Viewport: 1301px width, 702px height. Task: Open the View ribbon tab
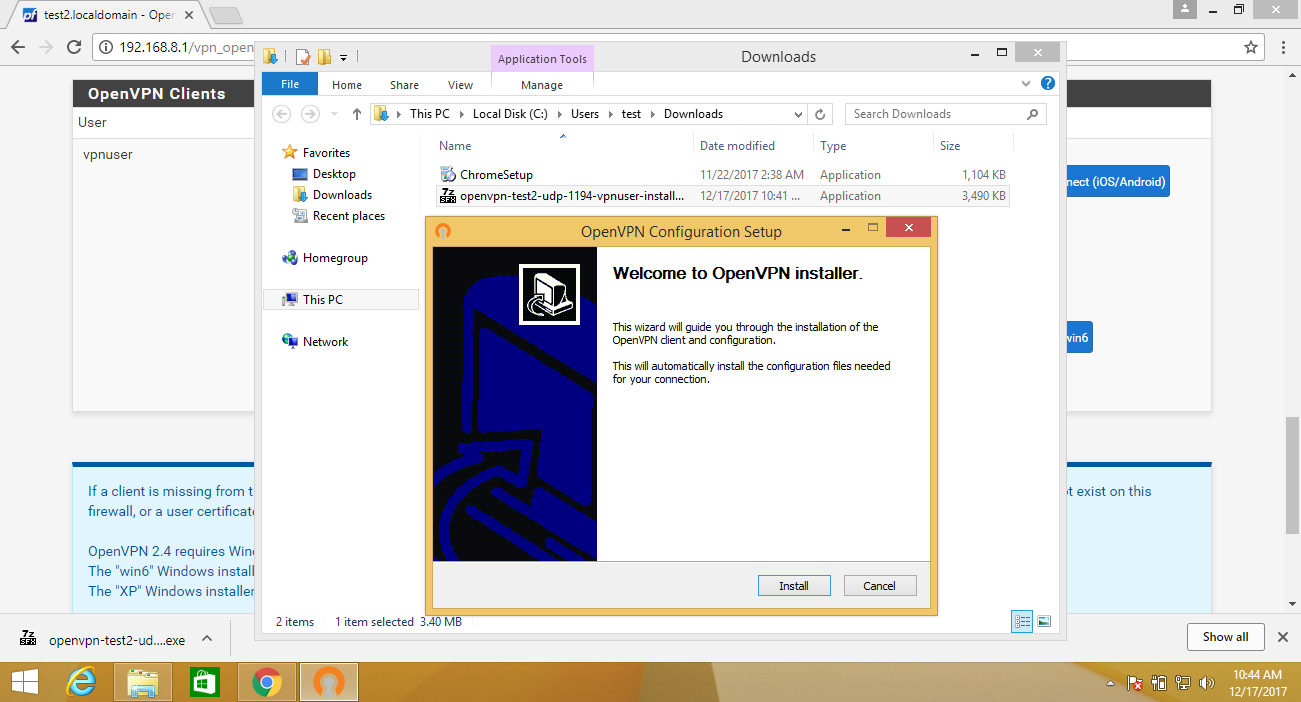click(461, 85)
